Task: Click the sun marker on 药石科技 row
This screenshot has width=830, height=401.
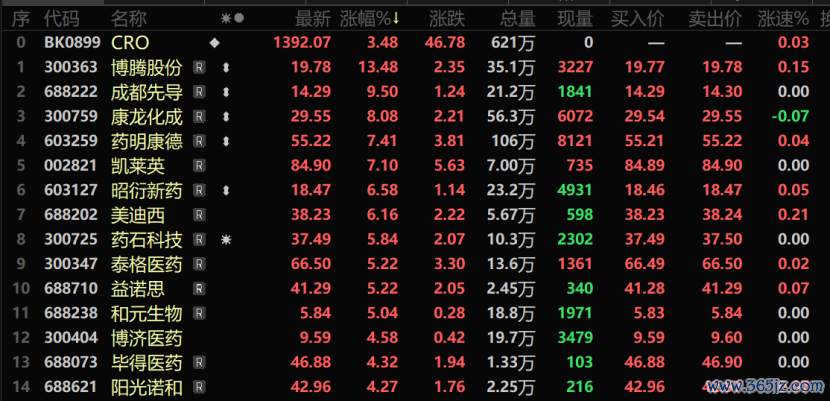Action: coord(226,240)
